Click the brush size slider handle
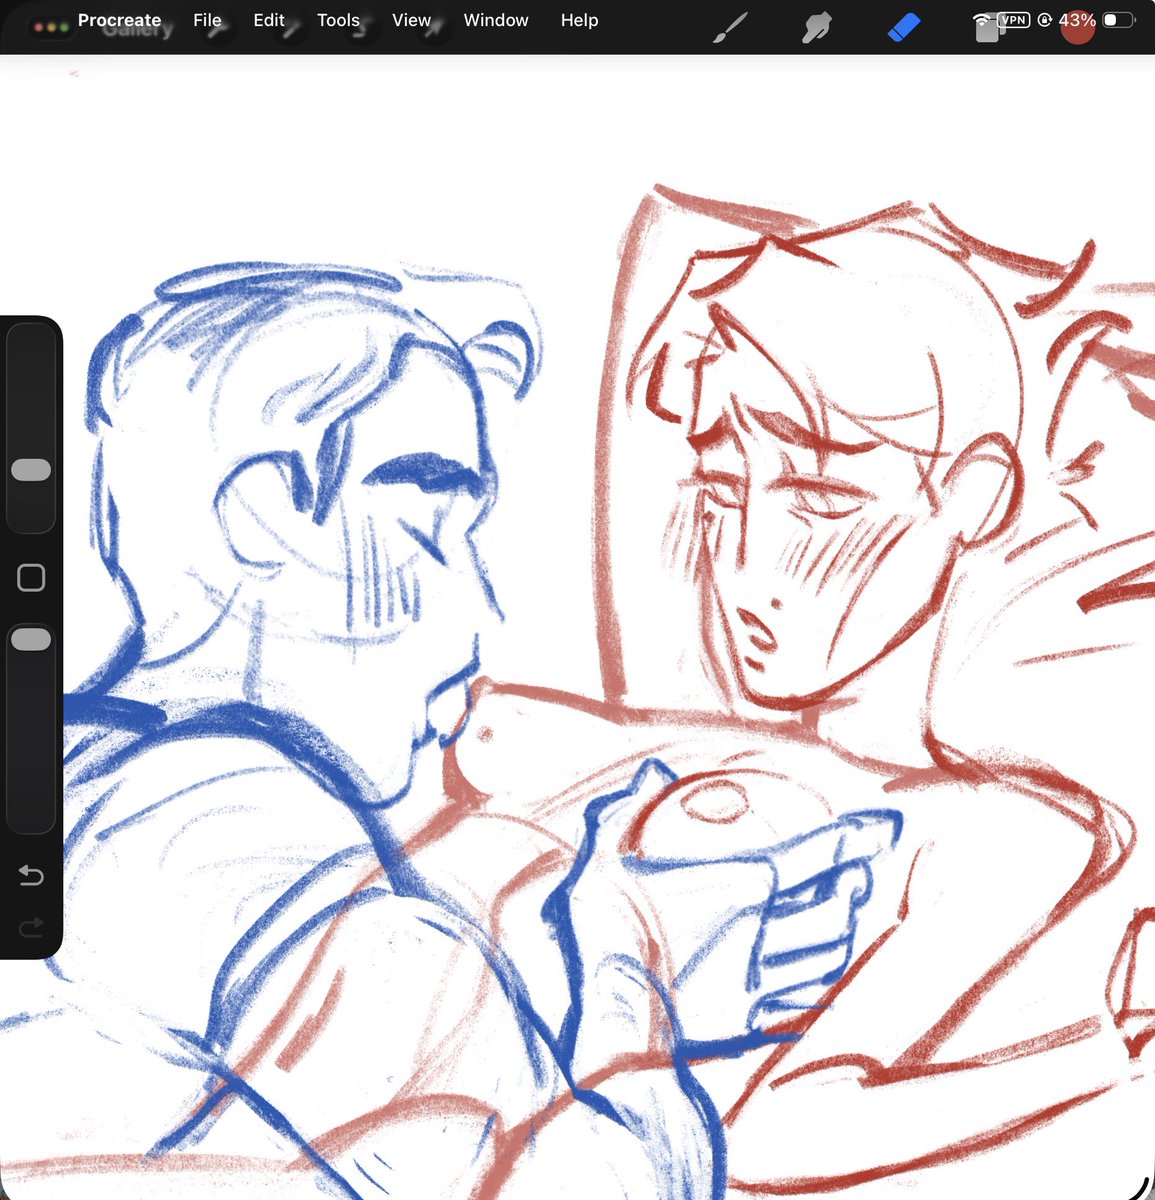The height and width of the screenshot is (1200, 1155). pos(31,470)
